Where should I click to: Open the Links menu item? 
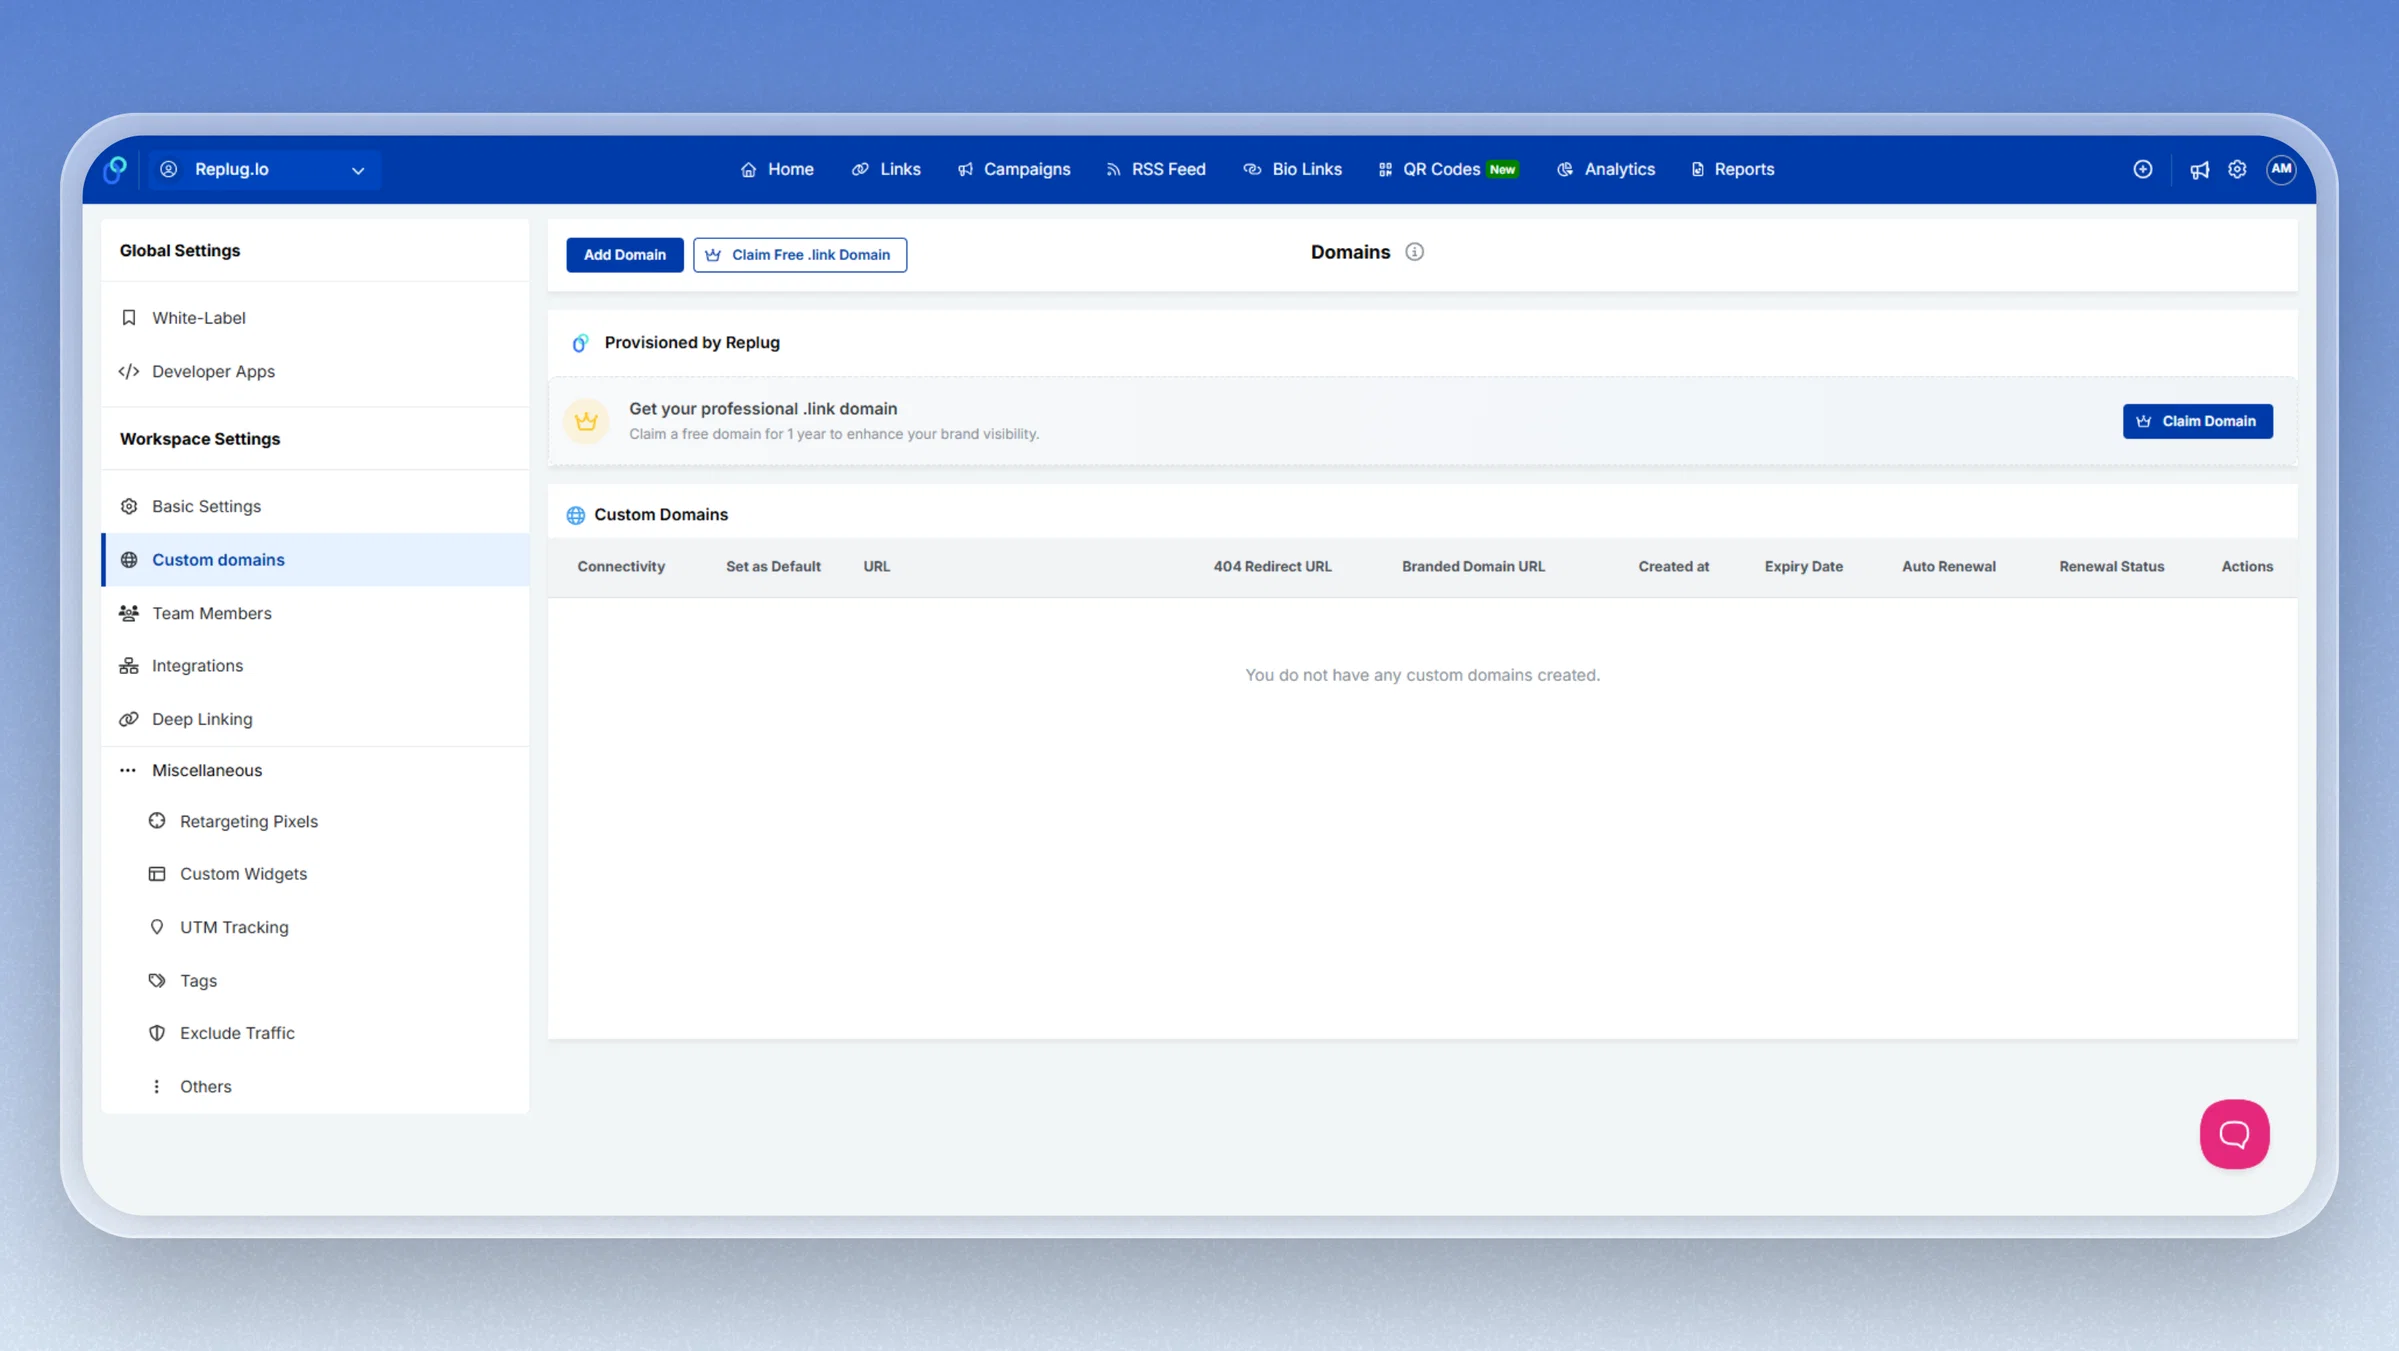pyautogui.click(x=886, y=169)
